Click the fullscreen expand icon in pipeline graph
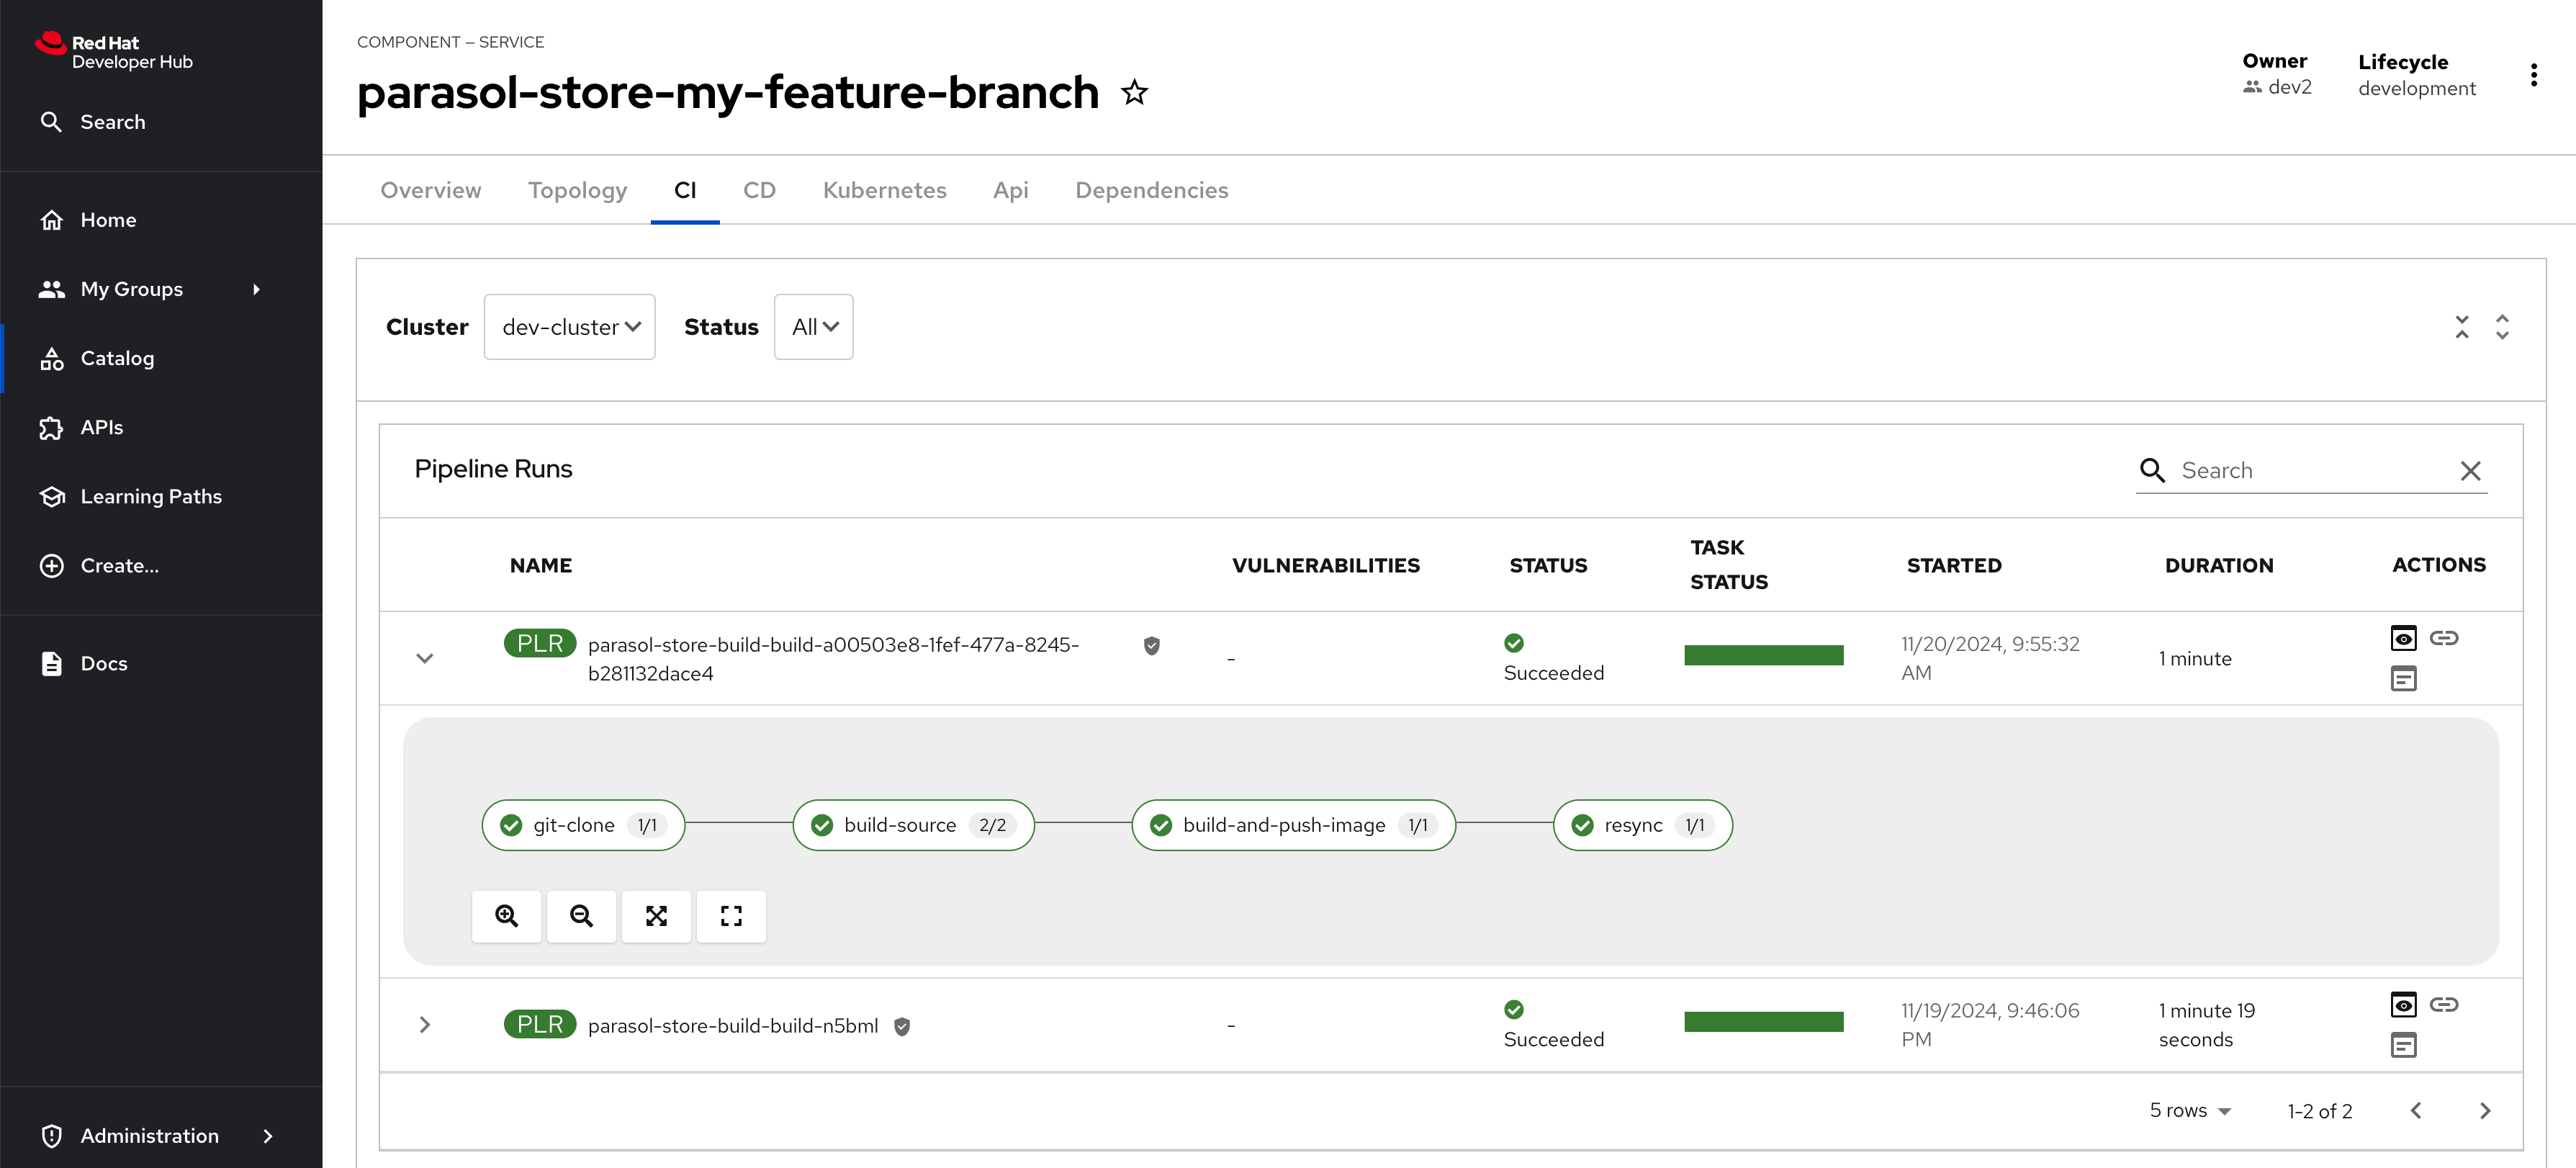Image resolution: width=2576 pixels, height=1168 pixels. point(731,915)
